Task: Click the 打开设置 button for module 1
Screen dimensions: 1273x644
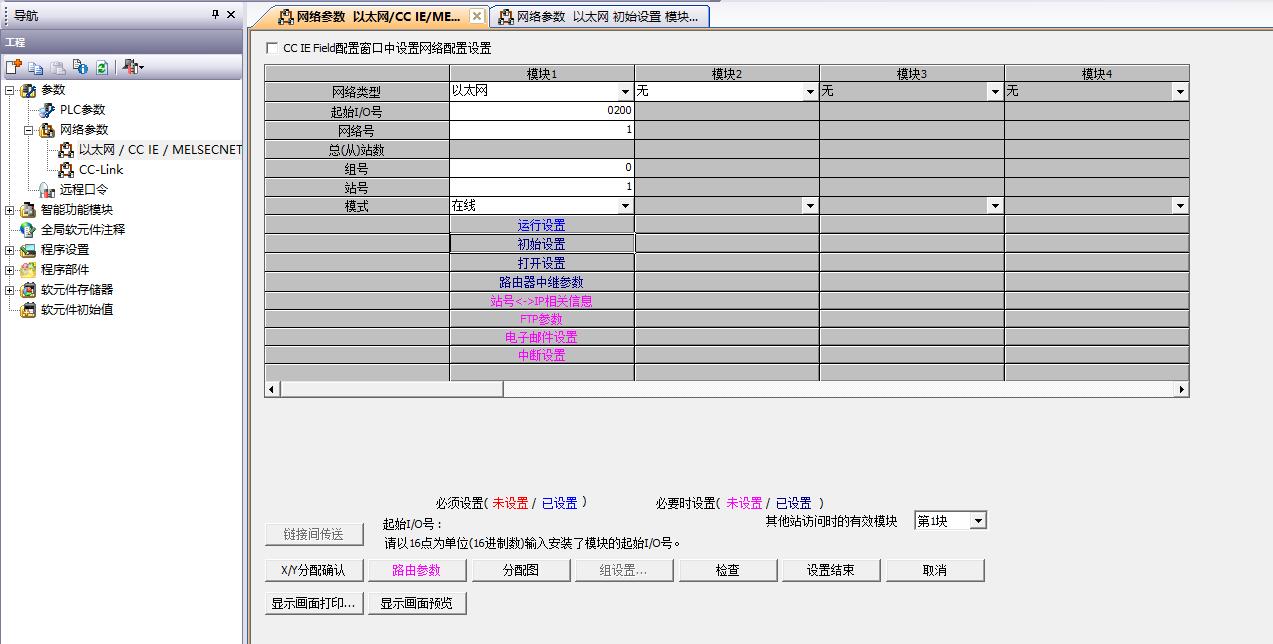Action: coord(541,263)
